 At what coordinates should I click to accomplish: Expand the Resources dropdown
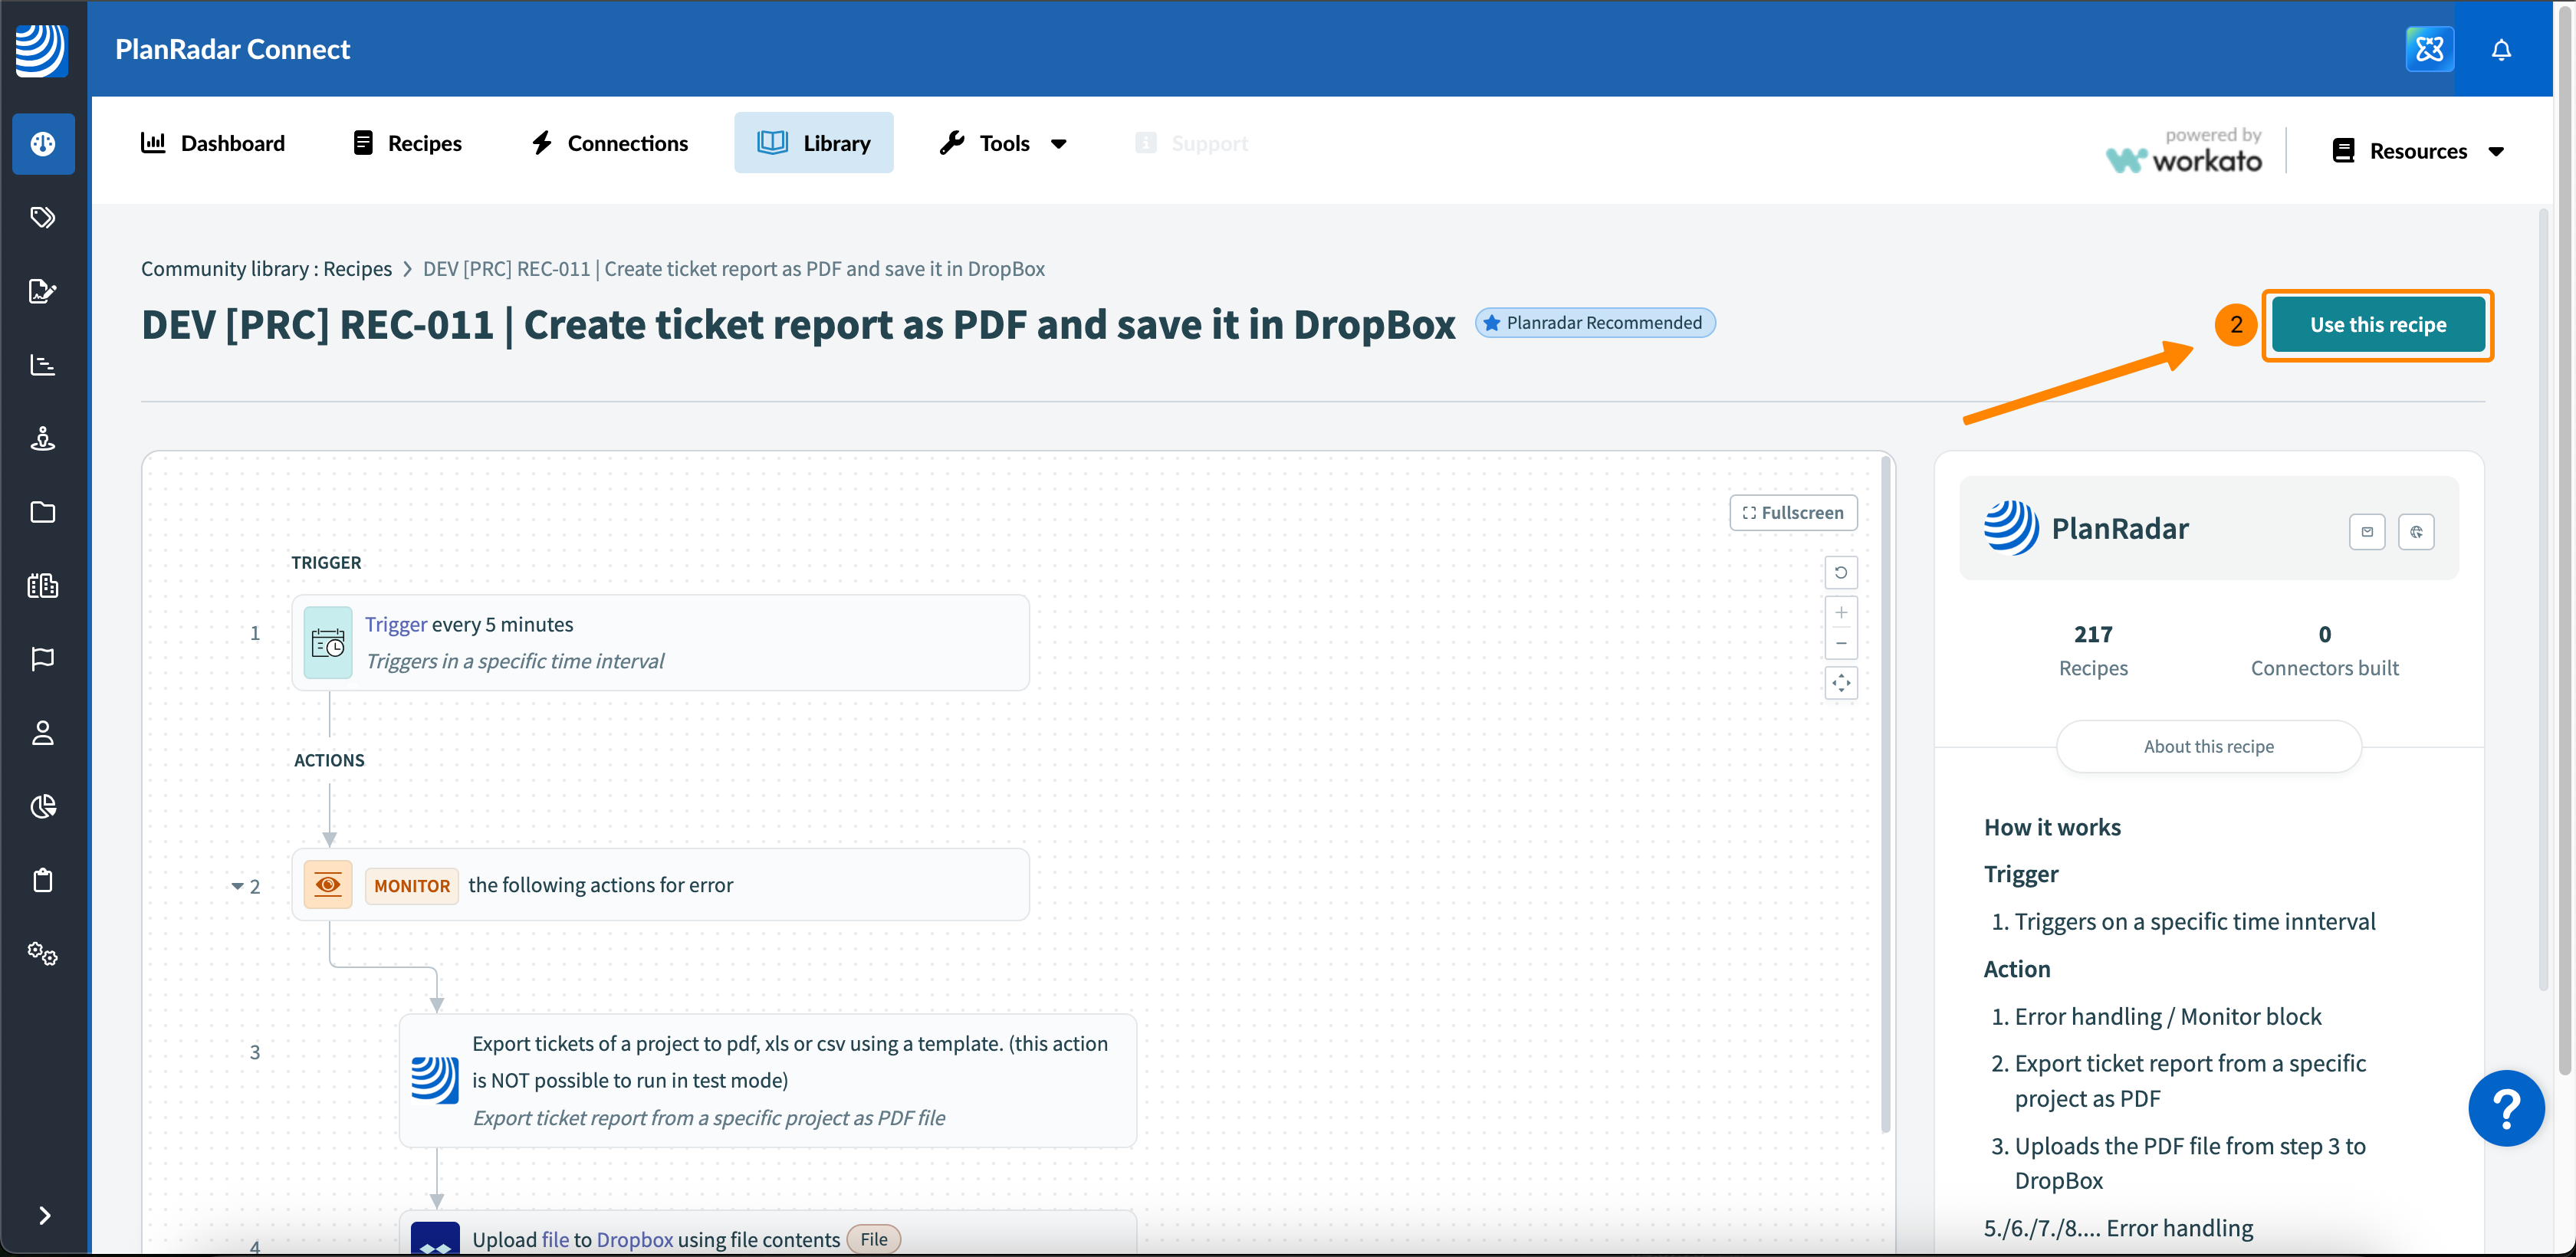(2417, 151)
